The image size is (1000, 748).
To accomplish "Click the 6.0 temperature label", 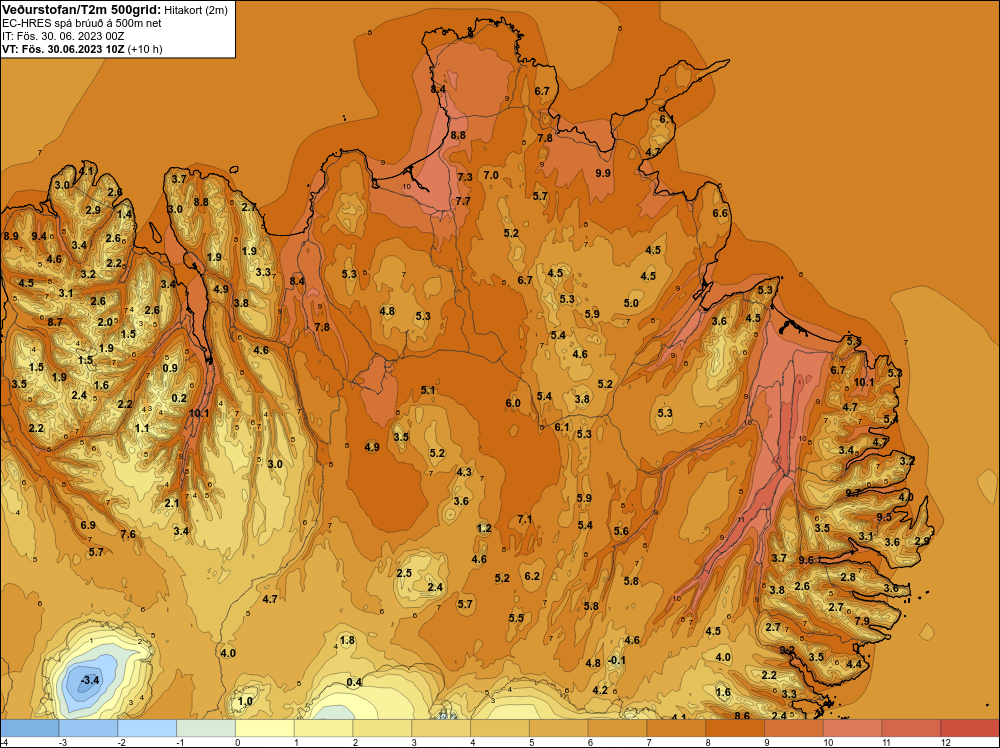I will coord(513,403).
